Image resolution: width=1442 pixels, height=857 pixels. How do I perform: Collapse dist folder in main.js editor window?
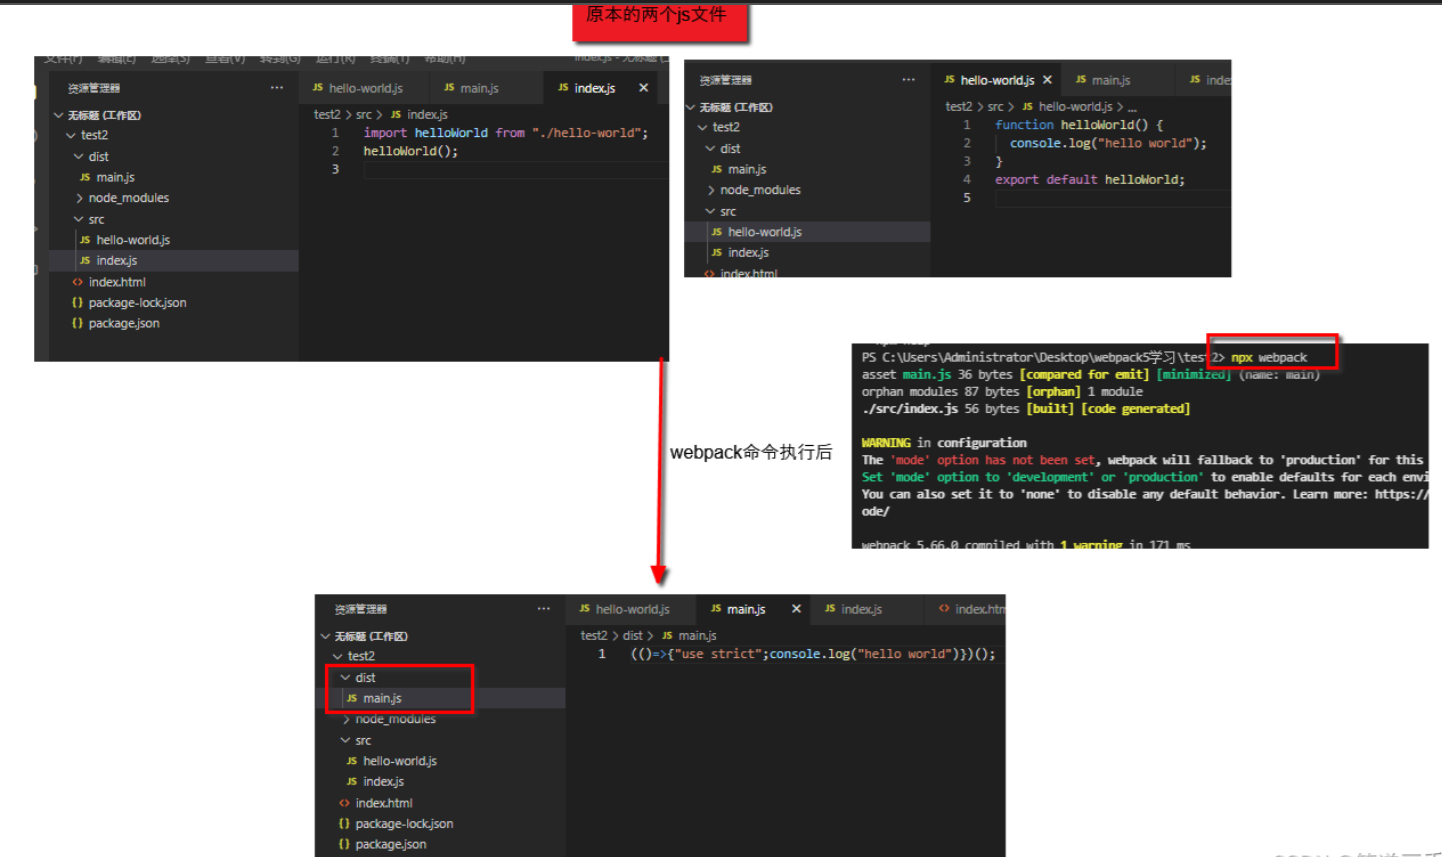click(345, 677)
